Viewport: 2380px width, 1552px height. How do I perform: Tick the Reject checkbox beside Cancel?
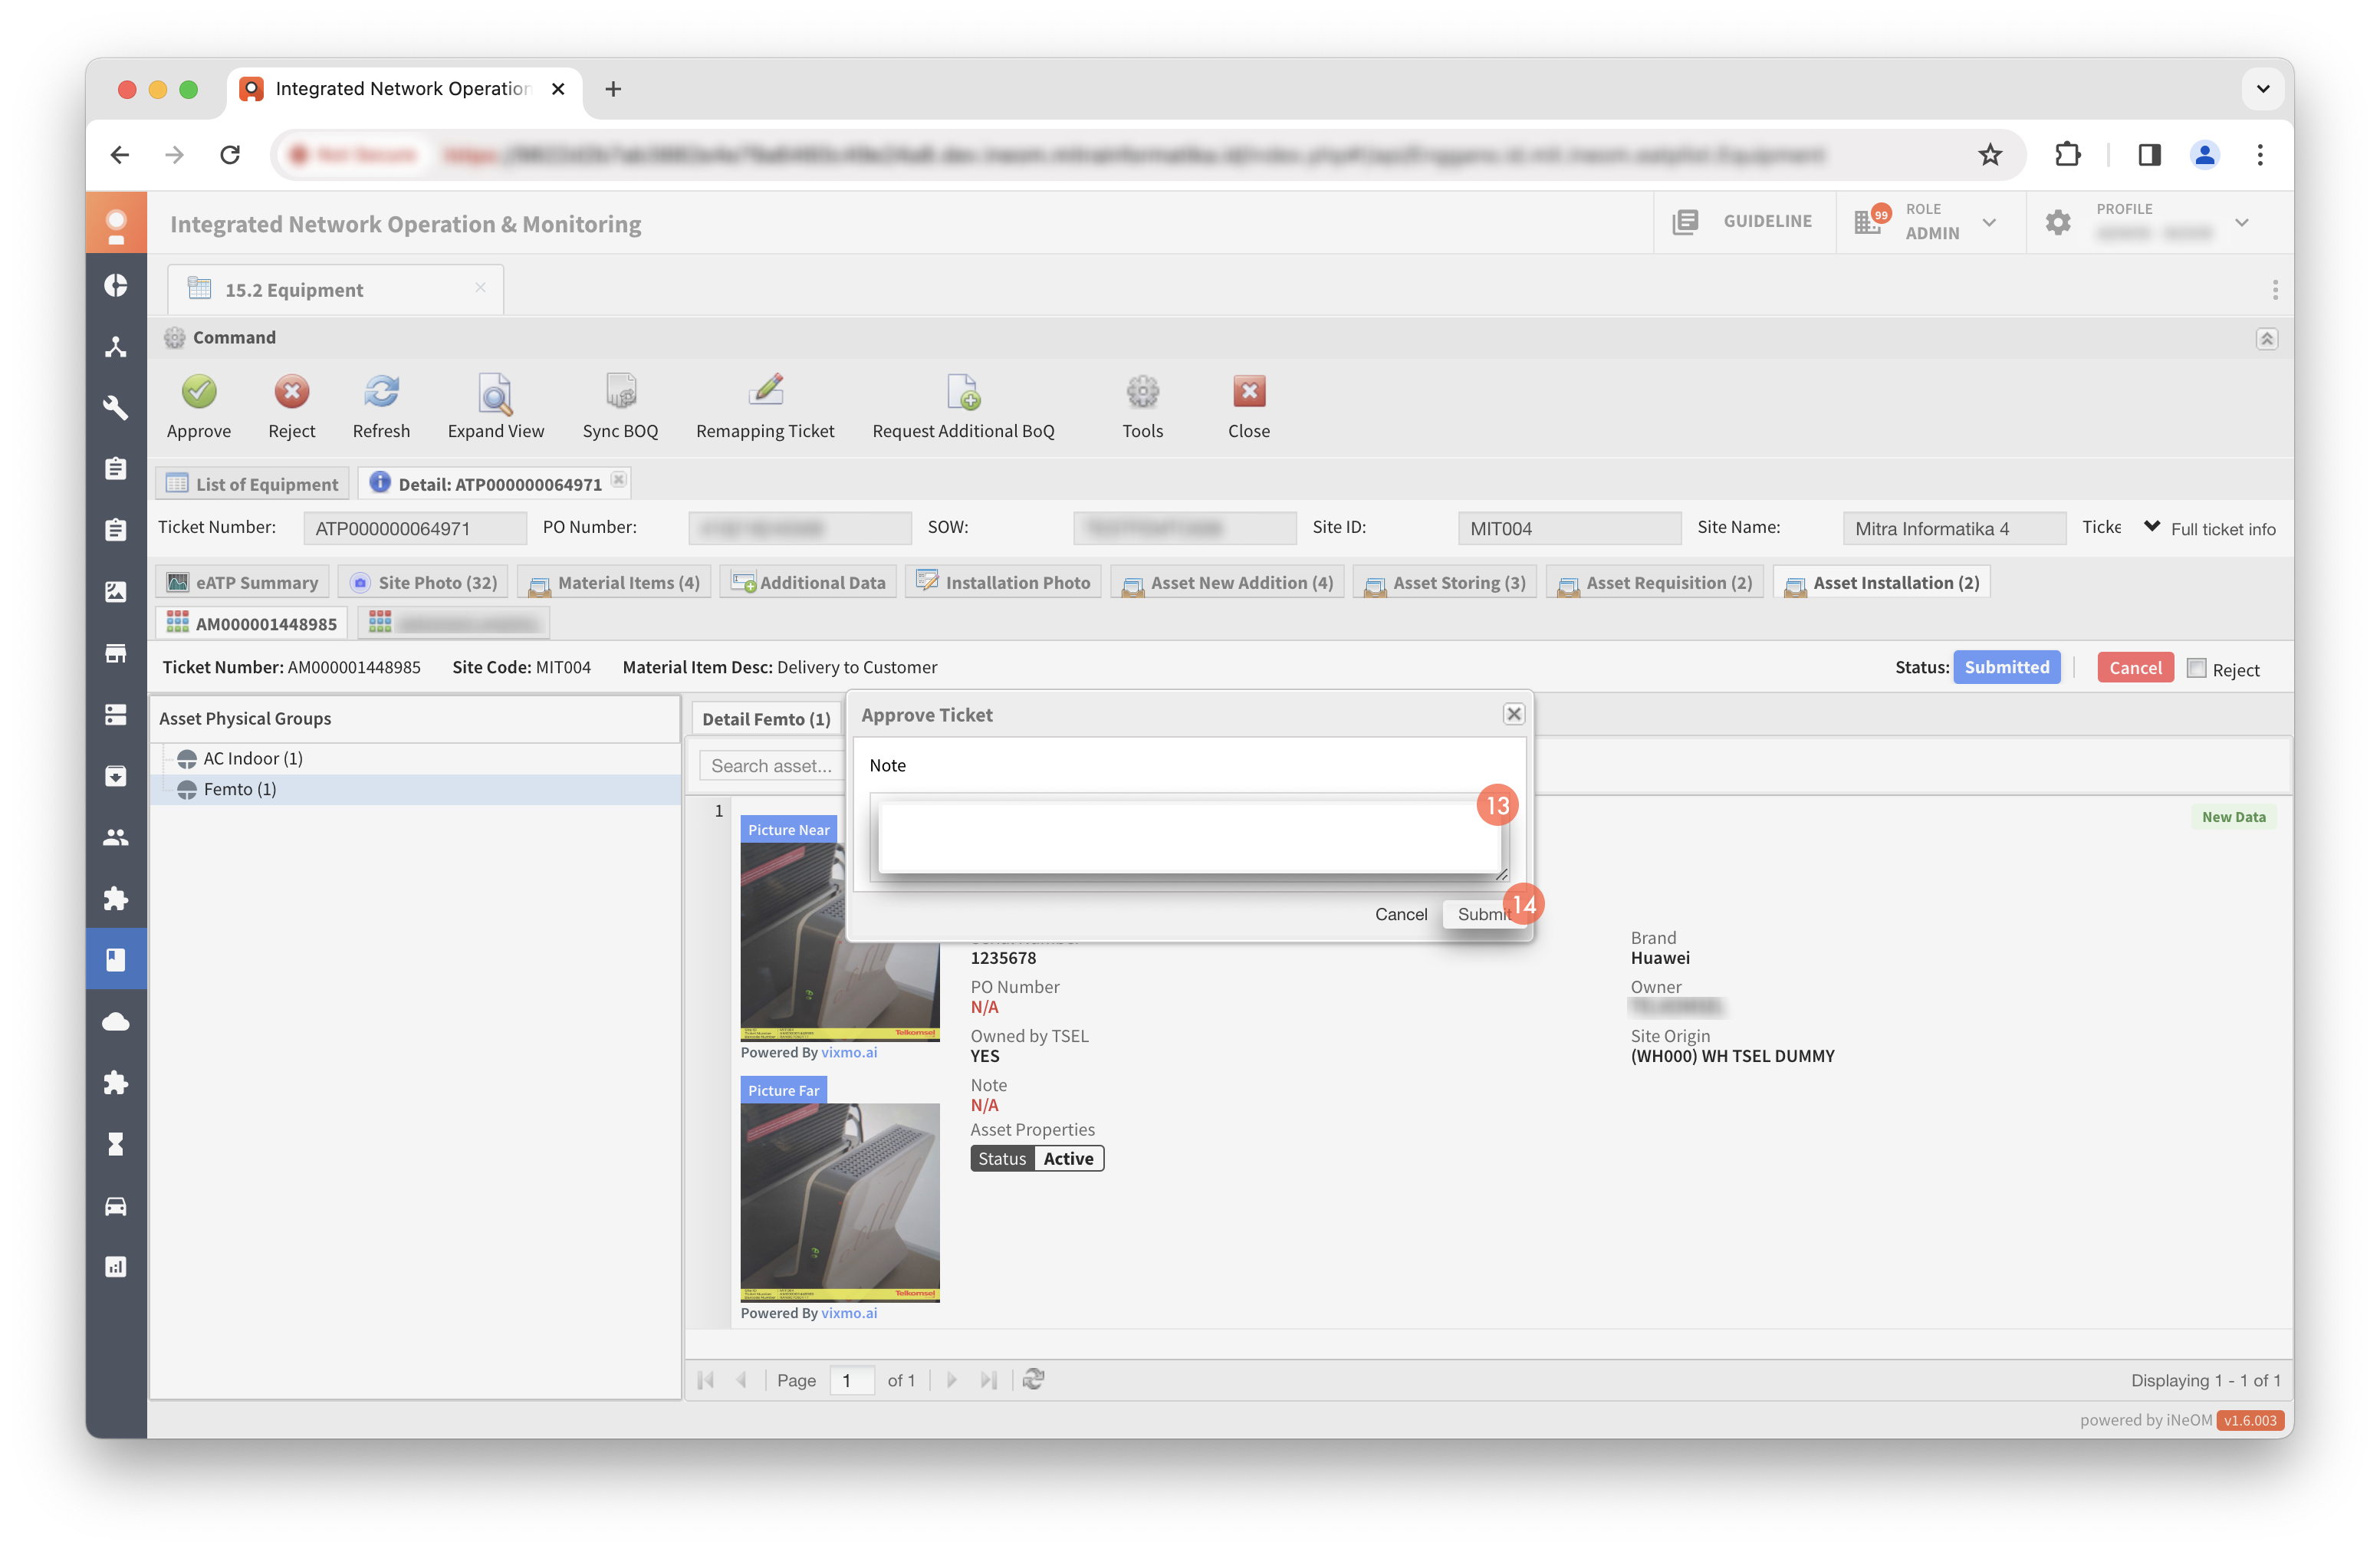click(2196, 668)
